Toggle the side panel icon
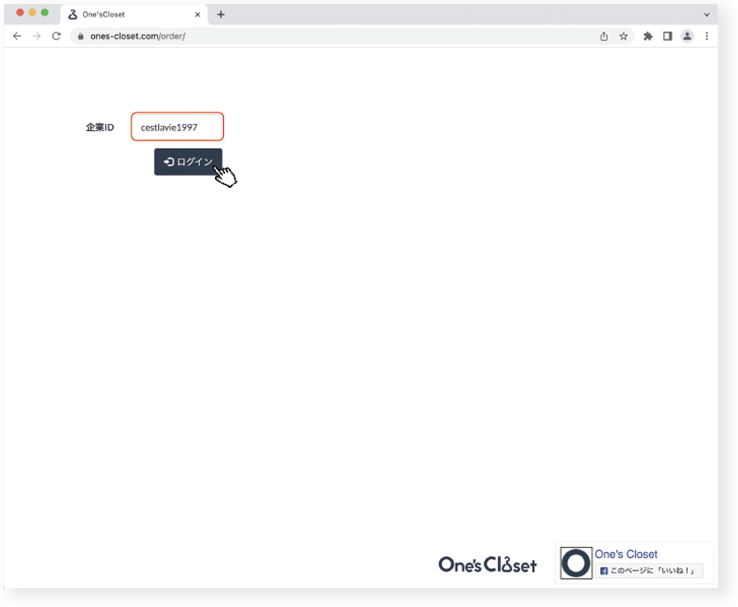The width and height of the screenshot is (738, 607). [x=667, y=36]
